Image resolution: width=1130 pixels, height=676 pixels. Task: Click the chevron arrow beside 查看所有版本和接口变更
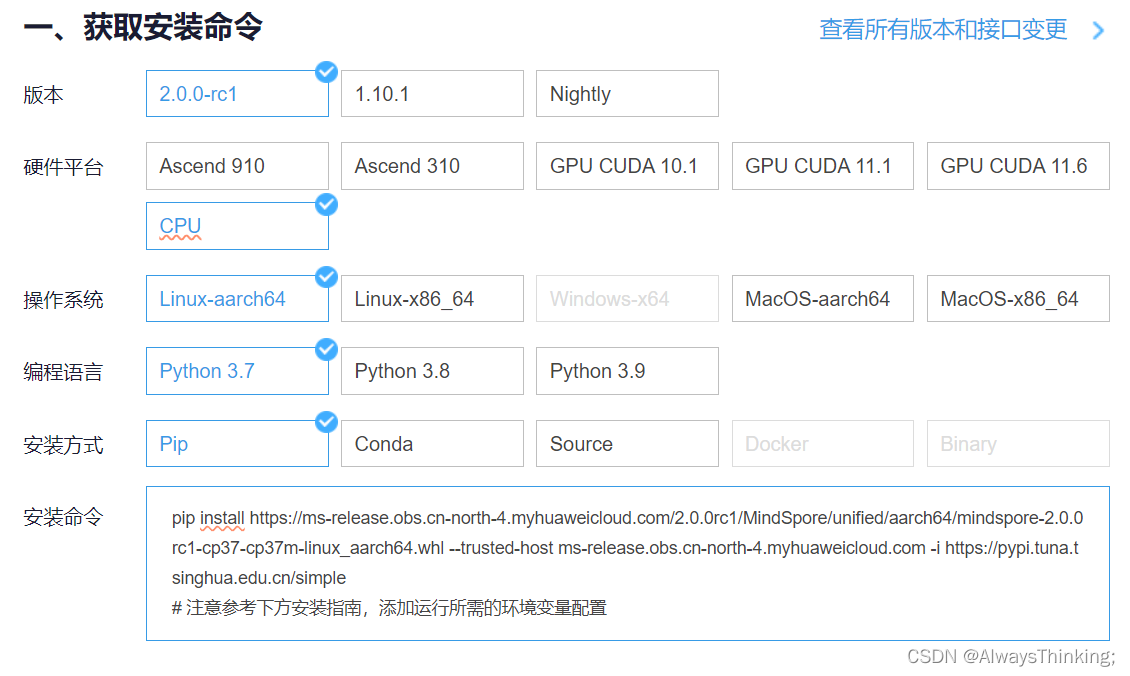(1098, 30)
